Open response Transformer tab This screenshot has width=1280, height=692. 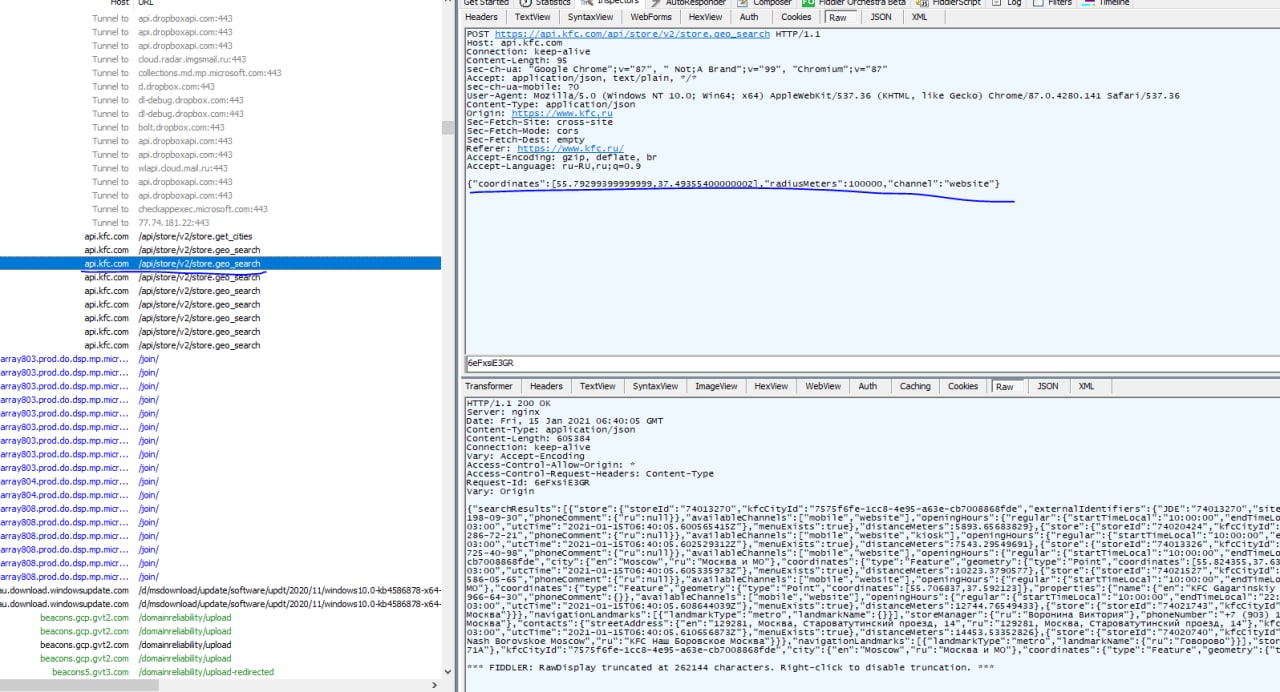(489, 386)
